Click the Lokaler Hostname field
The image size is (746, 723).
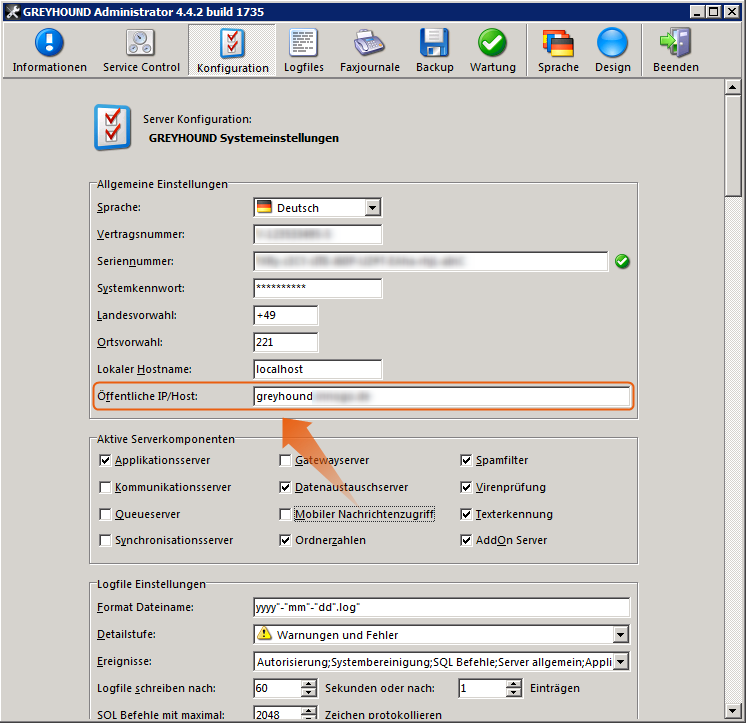[318, 369]
